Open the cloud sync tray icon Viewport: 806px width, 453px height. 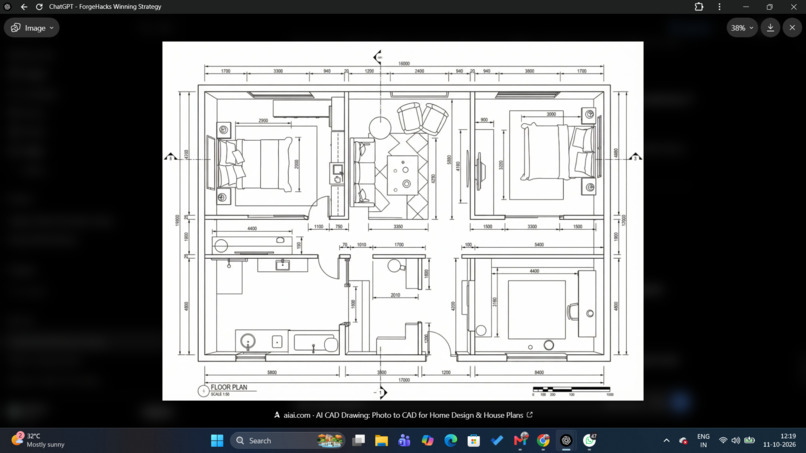[x=683, y=441]
